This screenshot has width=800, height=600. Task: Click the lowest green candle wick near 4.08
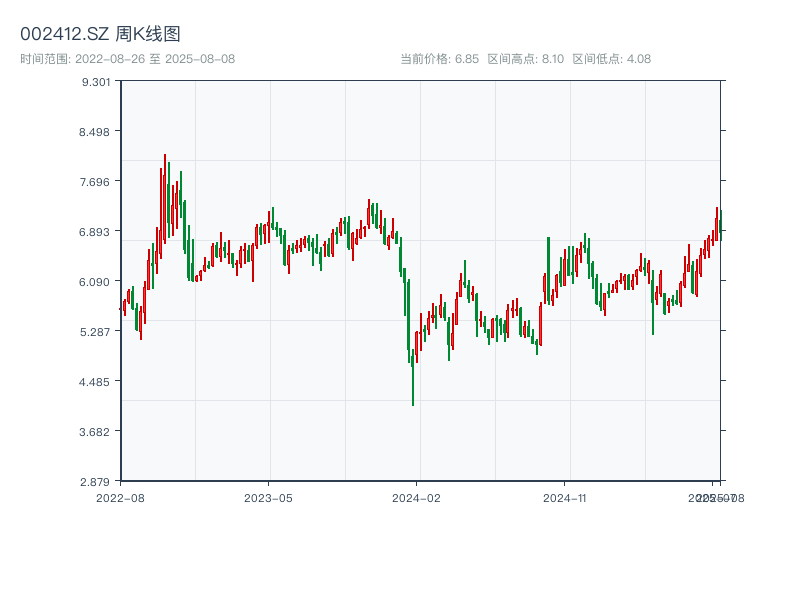click(413, 395)
